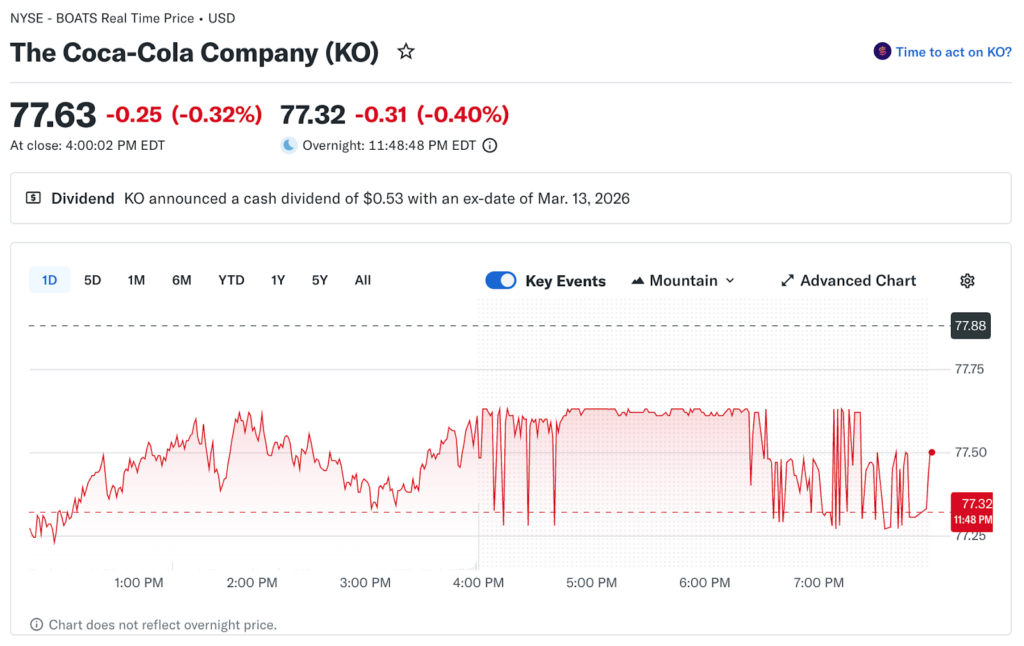Click the overnight price info icon
Screen dimensions: 1024x646
coord(490,145)
